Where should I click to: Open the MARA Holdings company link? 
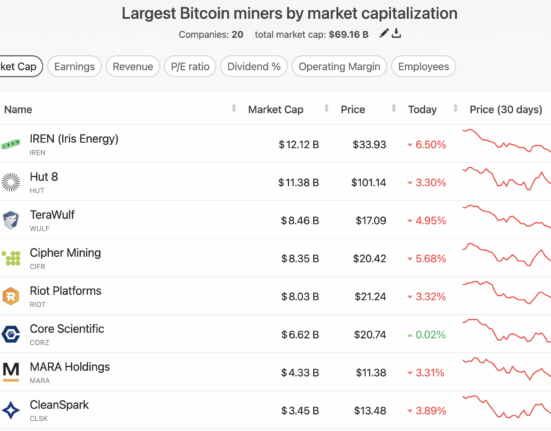70,367
